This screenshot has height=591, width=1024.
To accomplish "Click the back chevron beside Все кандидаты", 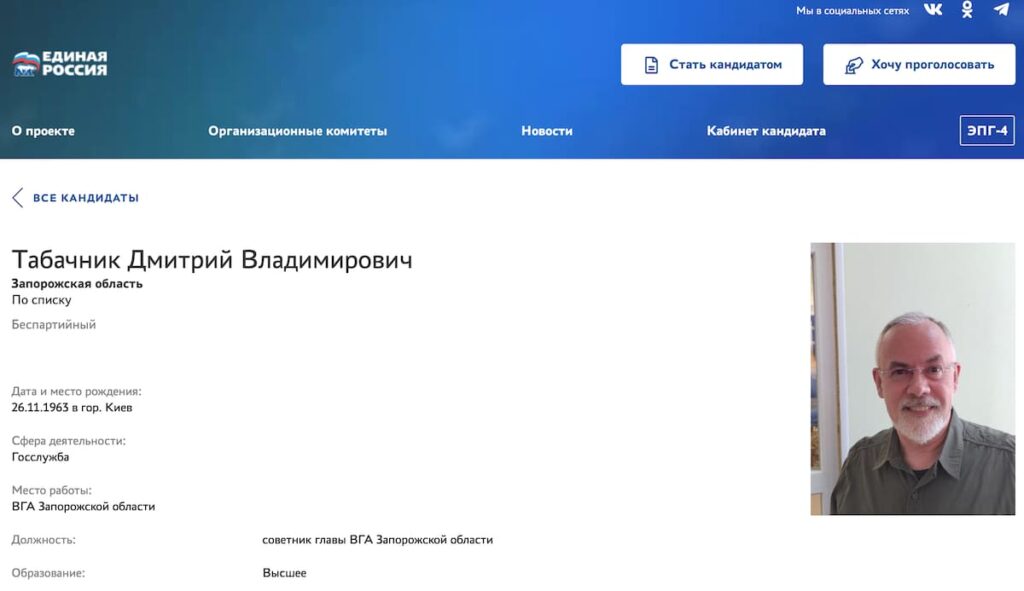I will pos(17,198).
